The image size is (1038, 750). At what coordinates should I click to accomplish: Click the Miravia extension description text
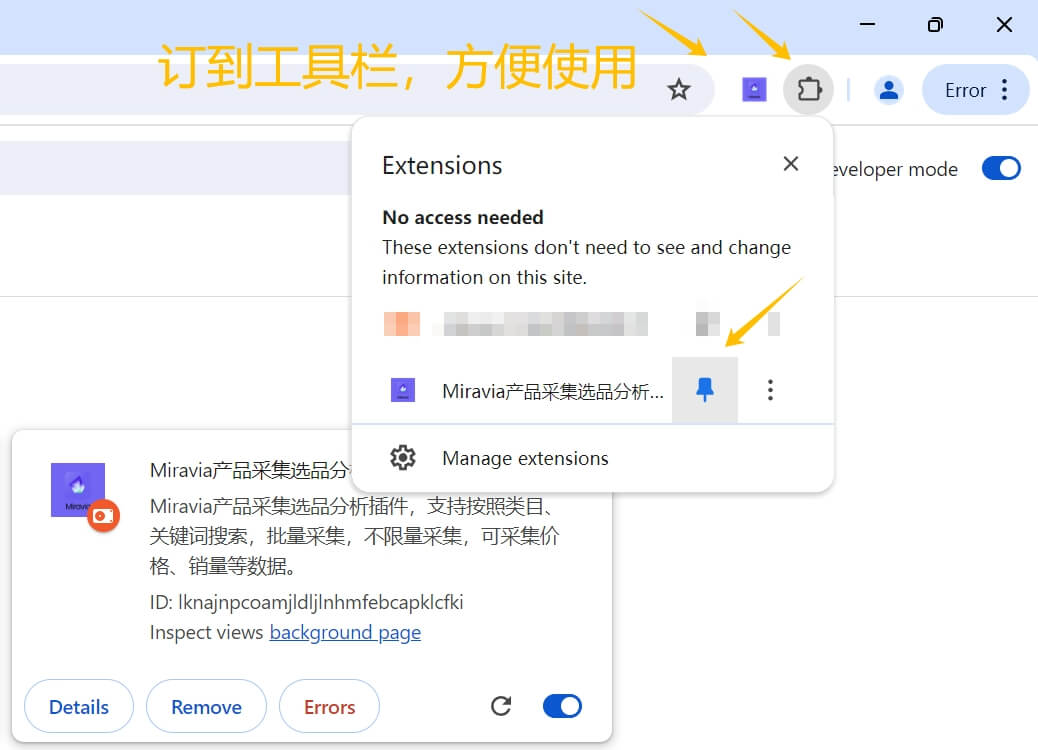tap(355, 536)
